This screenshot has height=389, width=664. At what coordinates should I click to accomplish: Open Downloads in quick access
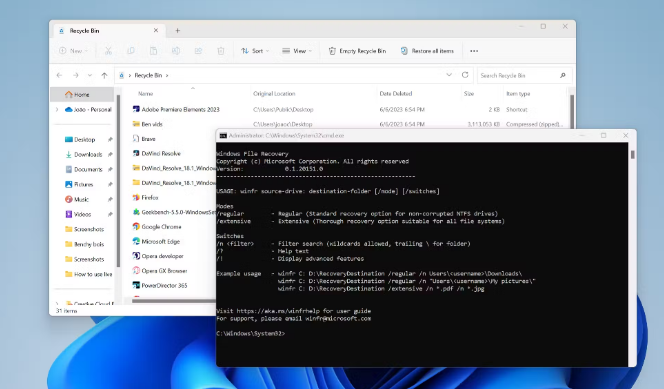click(88, 154)
